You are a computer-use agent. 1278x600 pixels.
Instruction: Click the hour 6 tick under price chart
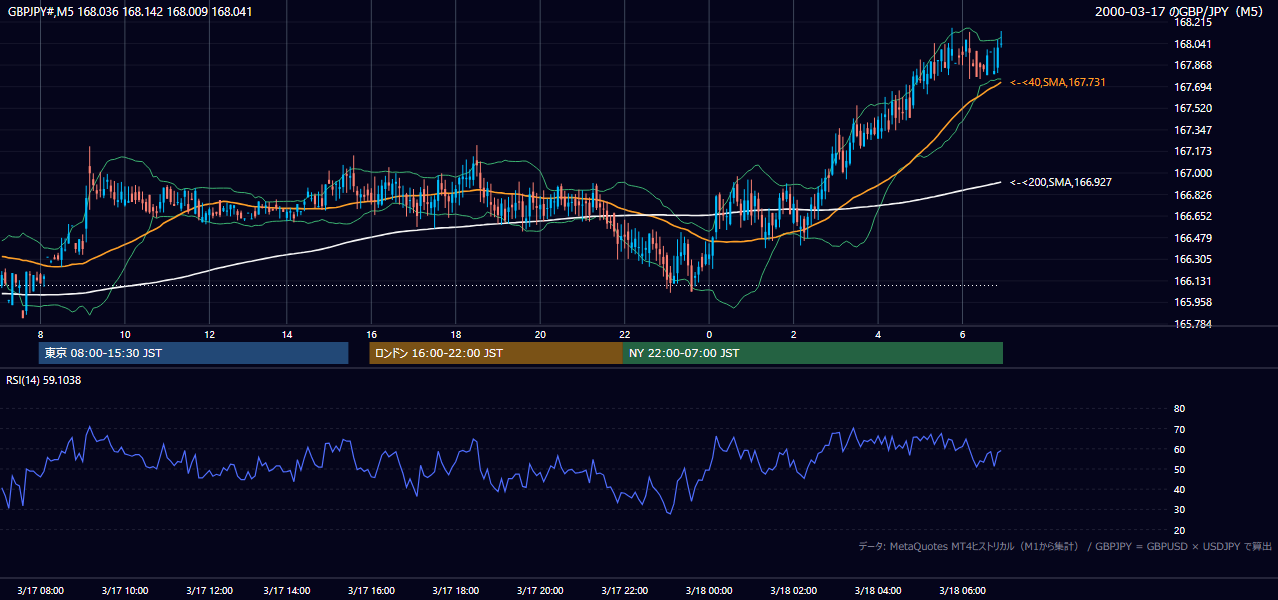tap(963, 334)
